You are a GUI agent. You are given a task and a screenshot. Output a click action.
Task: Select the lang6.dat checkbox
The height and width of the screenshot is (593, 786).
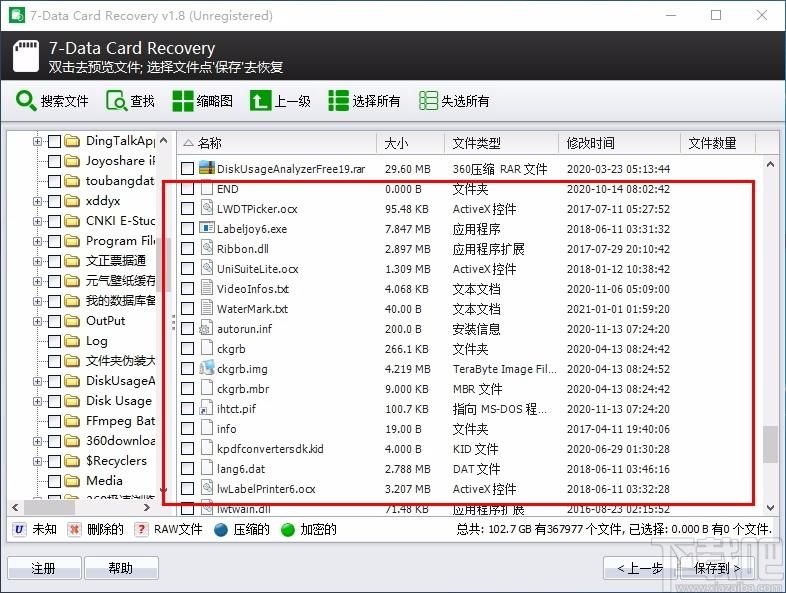click(x=187, y=469)
